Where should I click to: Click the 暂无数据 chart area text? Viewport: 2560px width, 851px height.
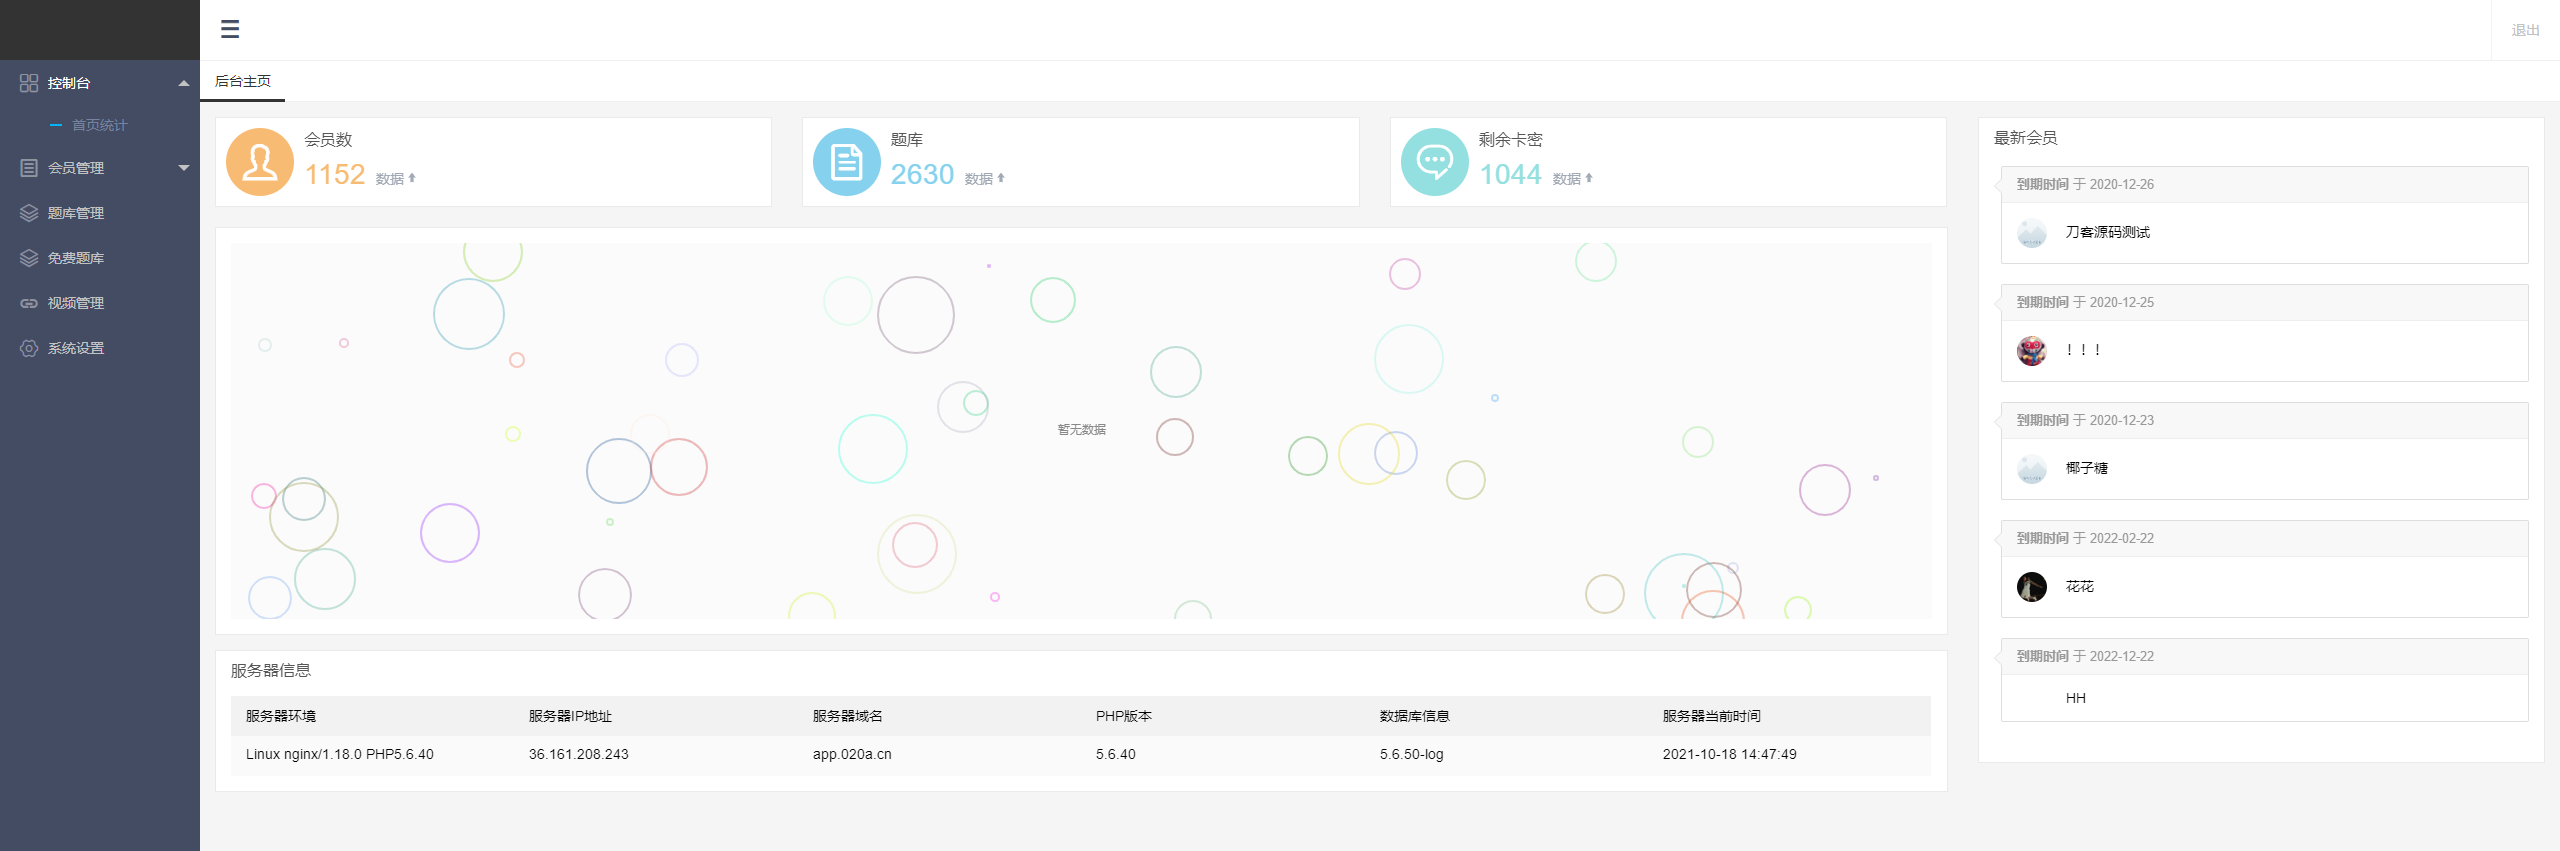[x=1081, y=430]
